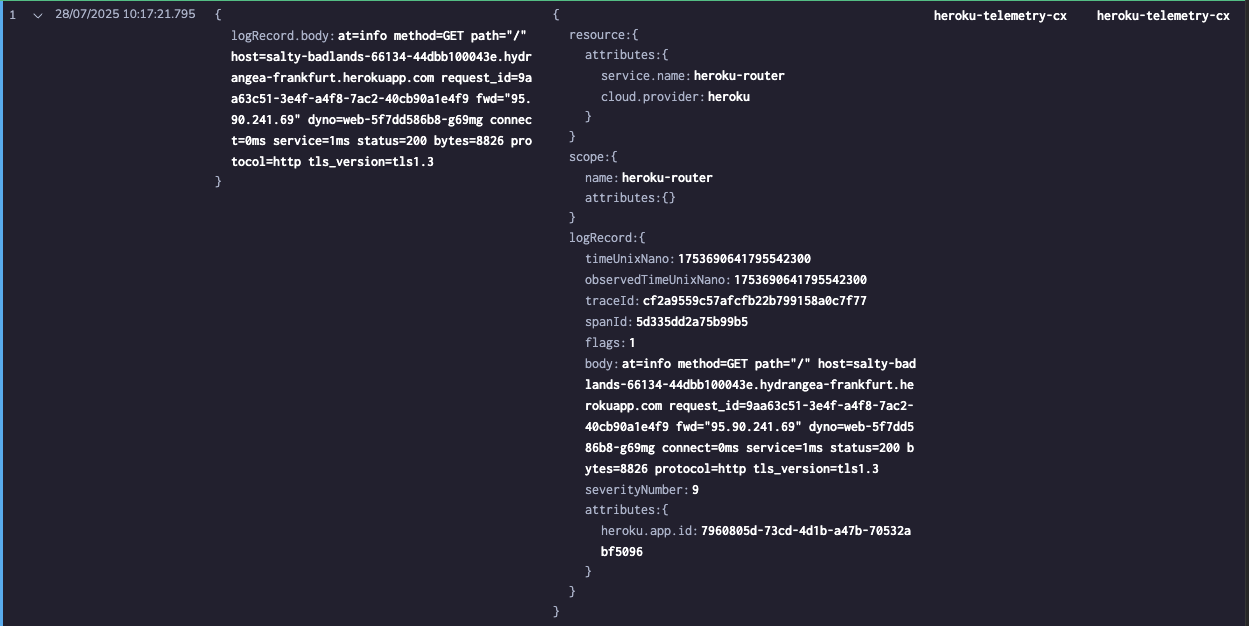This screenshot has width=1249, height=626.
Task: Click the body key inside logRecord tree
Action: click(600, 364)
